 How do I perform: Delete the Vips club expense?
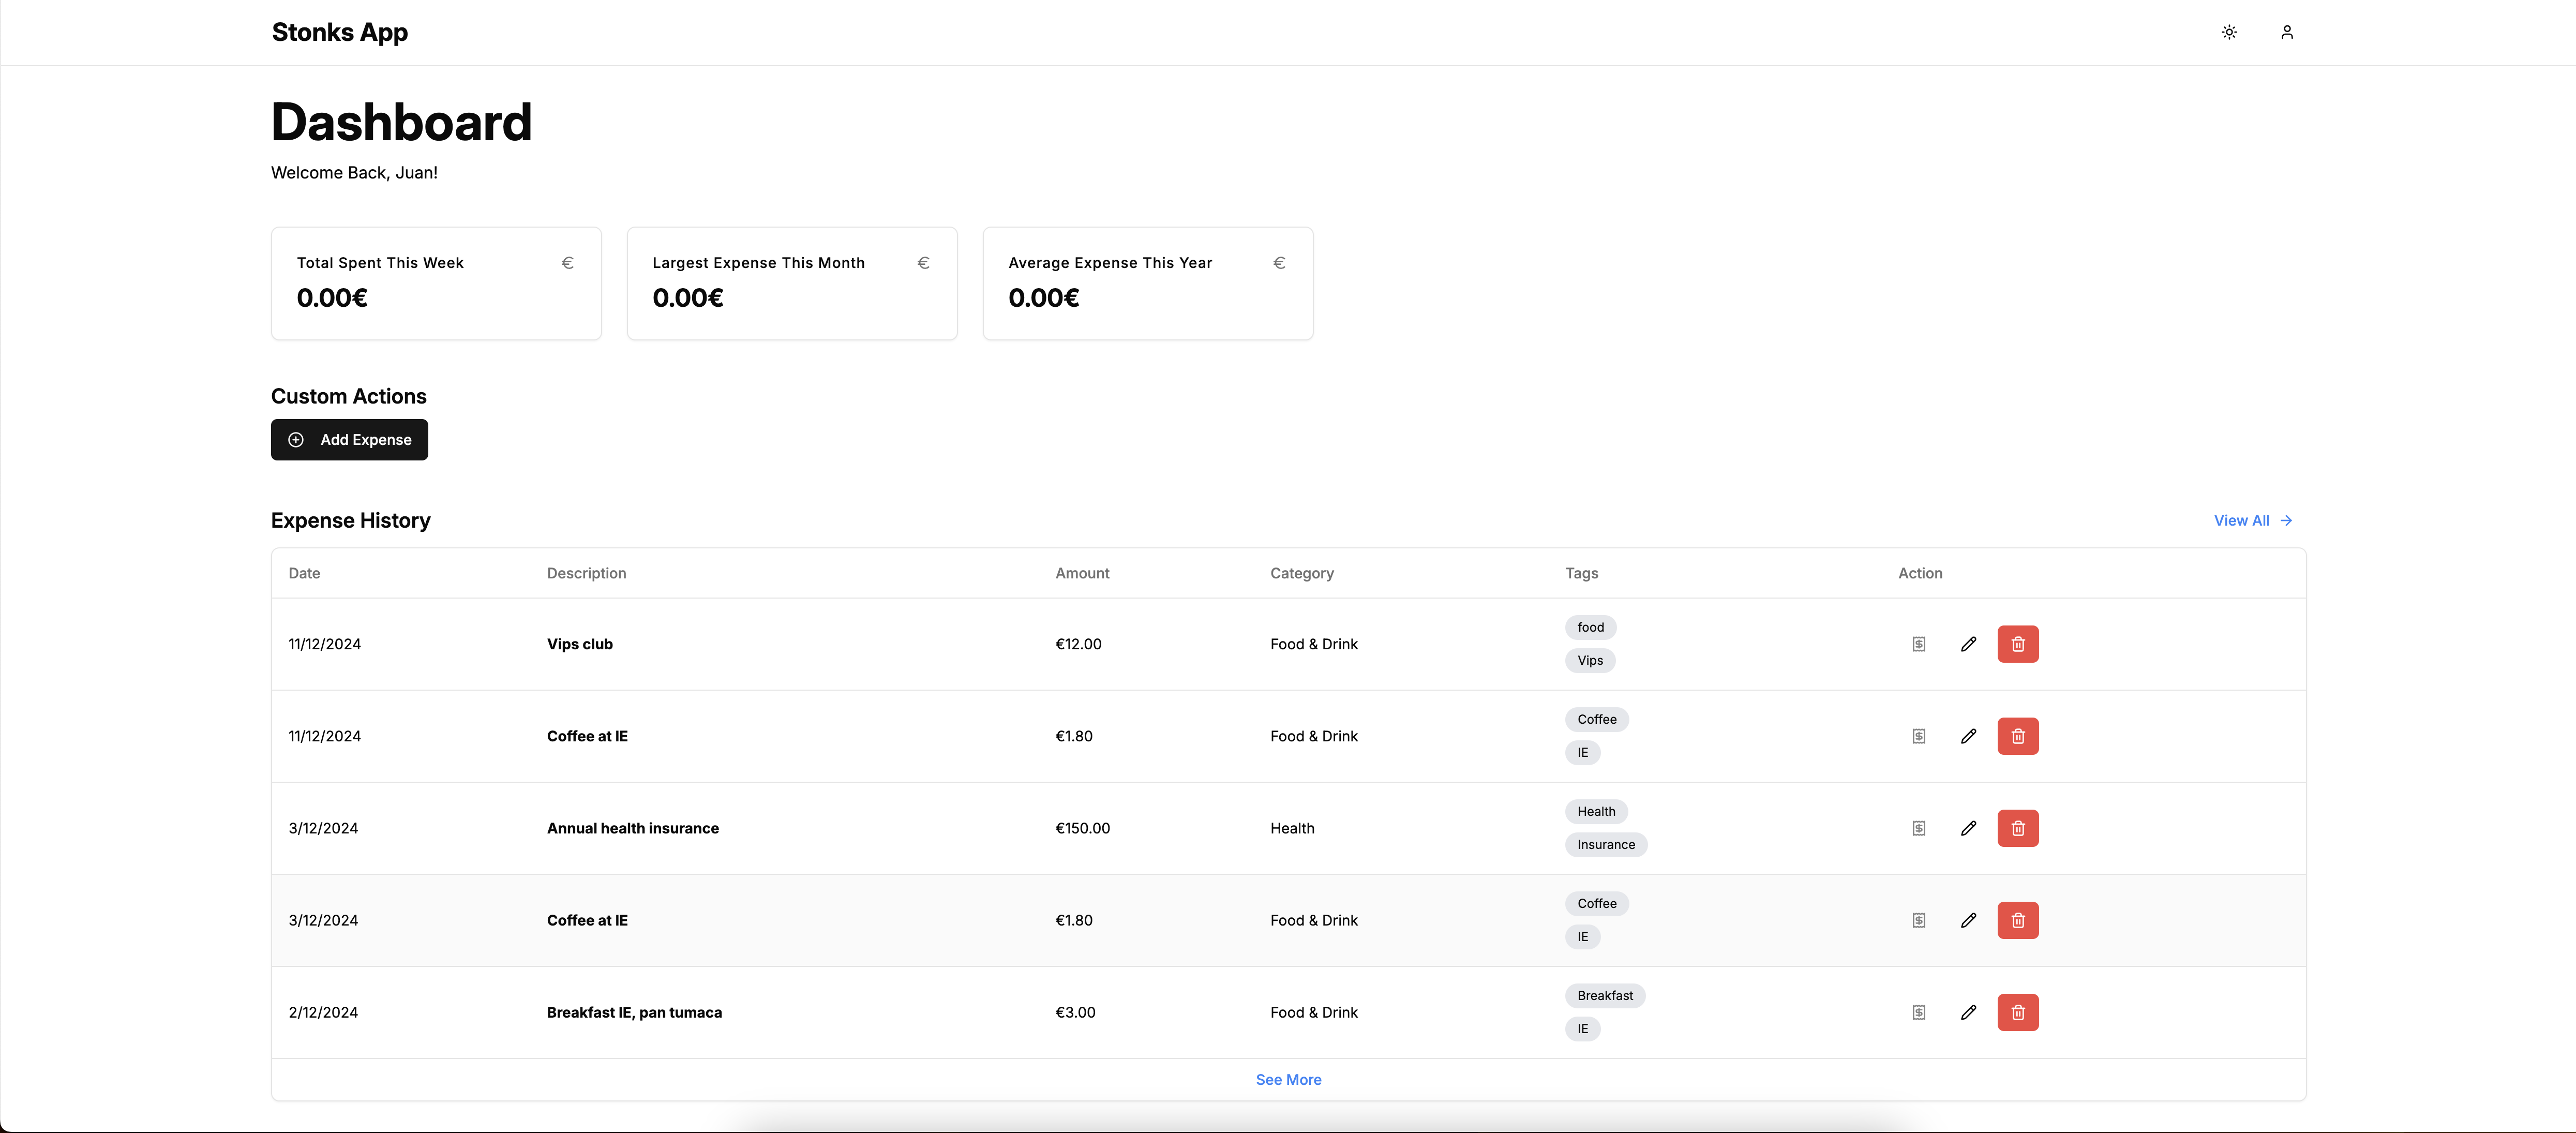click(2017, 644)
